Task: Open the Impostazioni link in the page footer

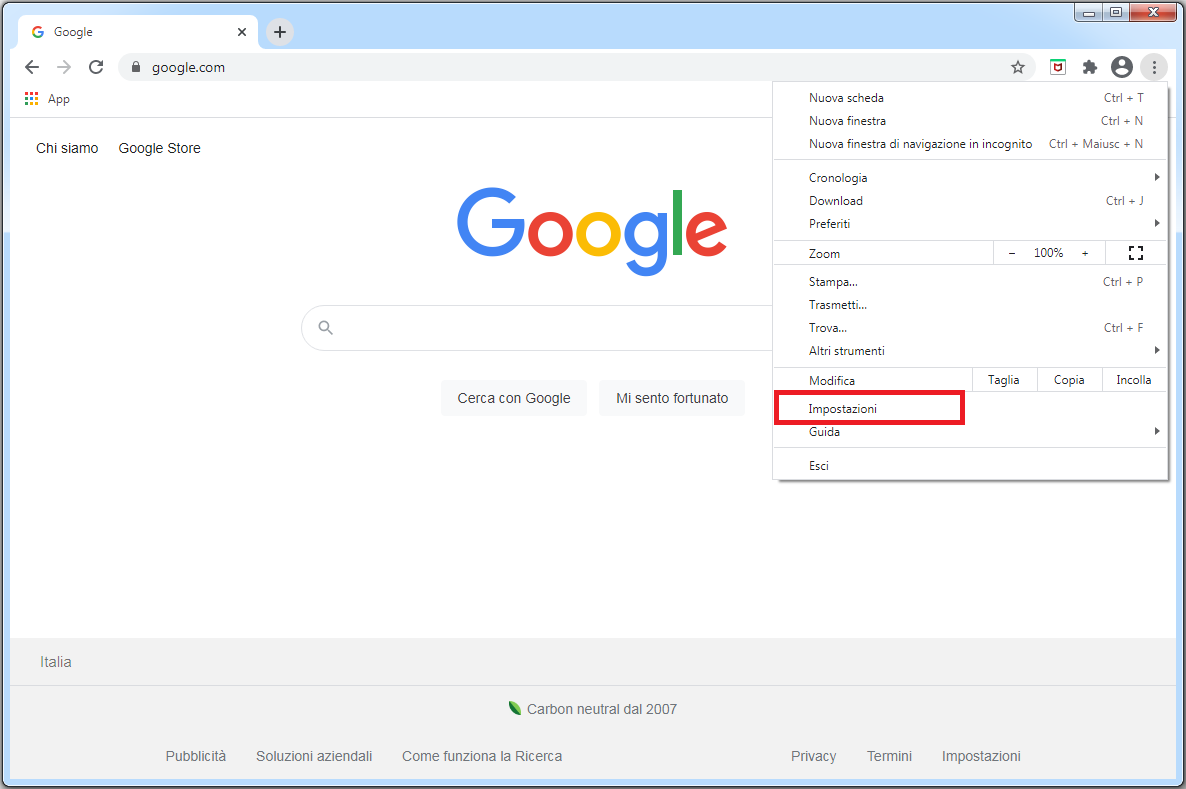Action: click(x=981, y=756)
